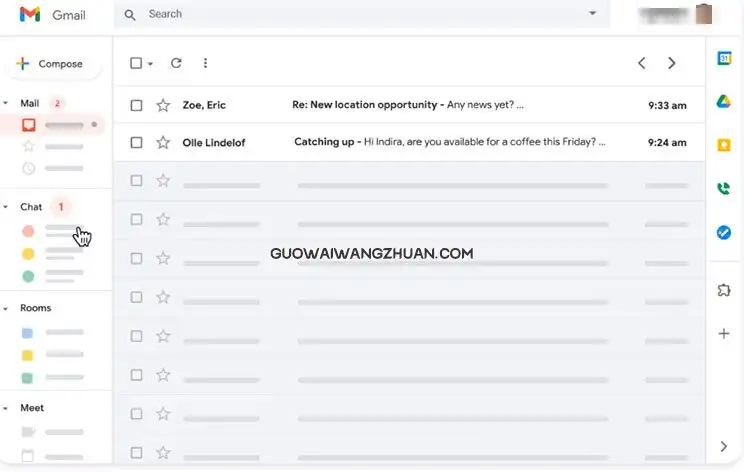744x472 pixels.
Task: Get add-ons with plus icon
Action: [x=724, y=333]
